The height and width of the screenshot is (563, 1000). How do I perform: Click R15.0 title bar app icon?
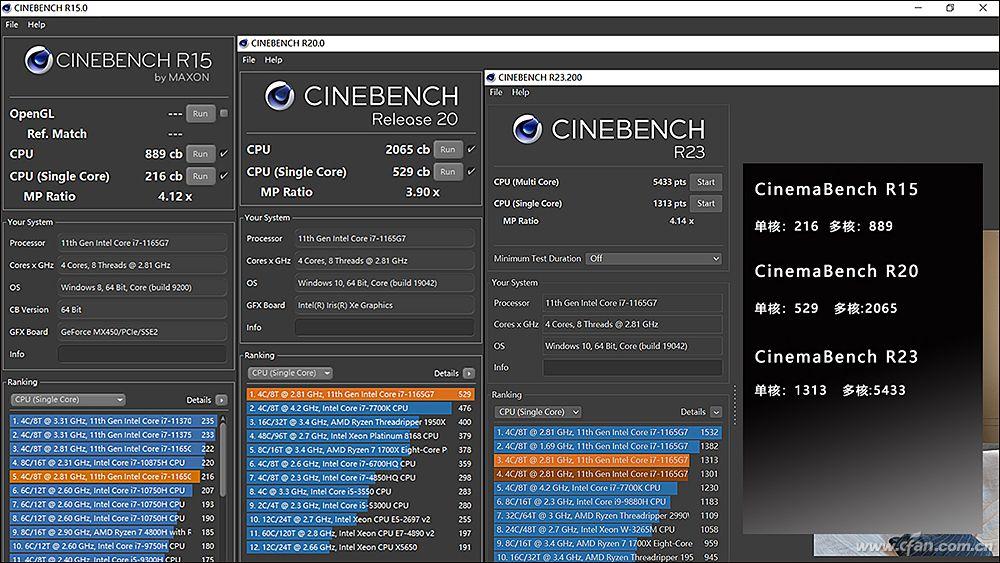(6, 8)
